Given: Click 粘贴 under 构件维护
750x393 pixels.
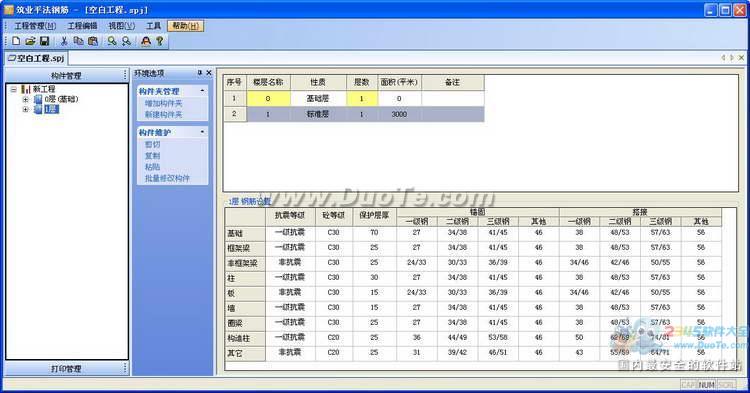Looking at the screenshot, I should [x=153, y=167].
